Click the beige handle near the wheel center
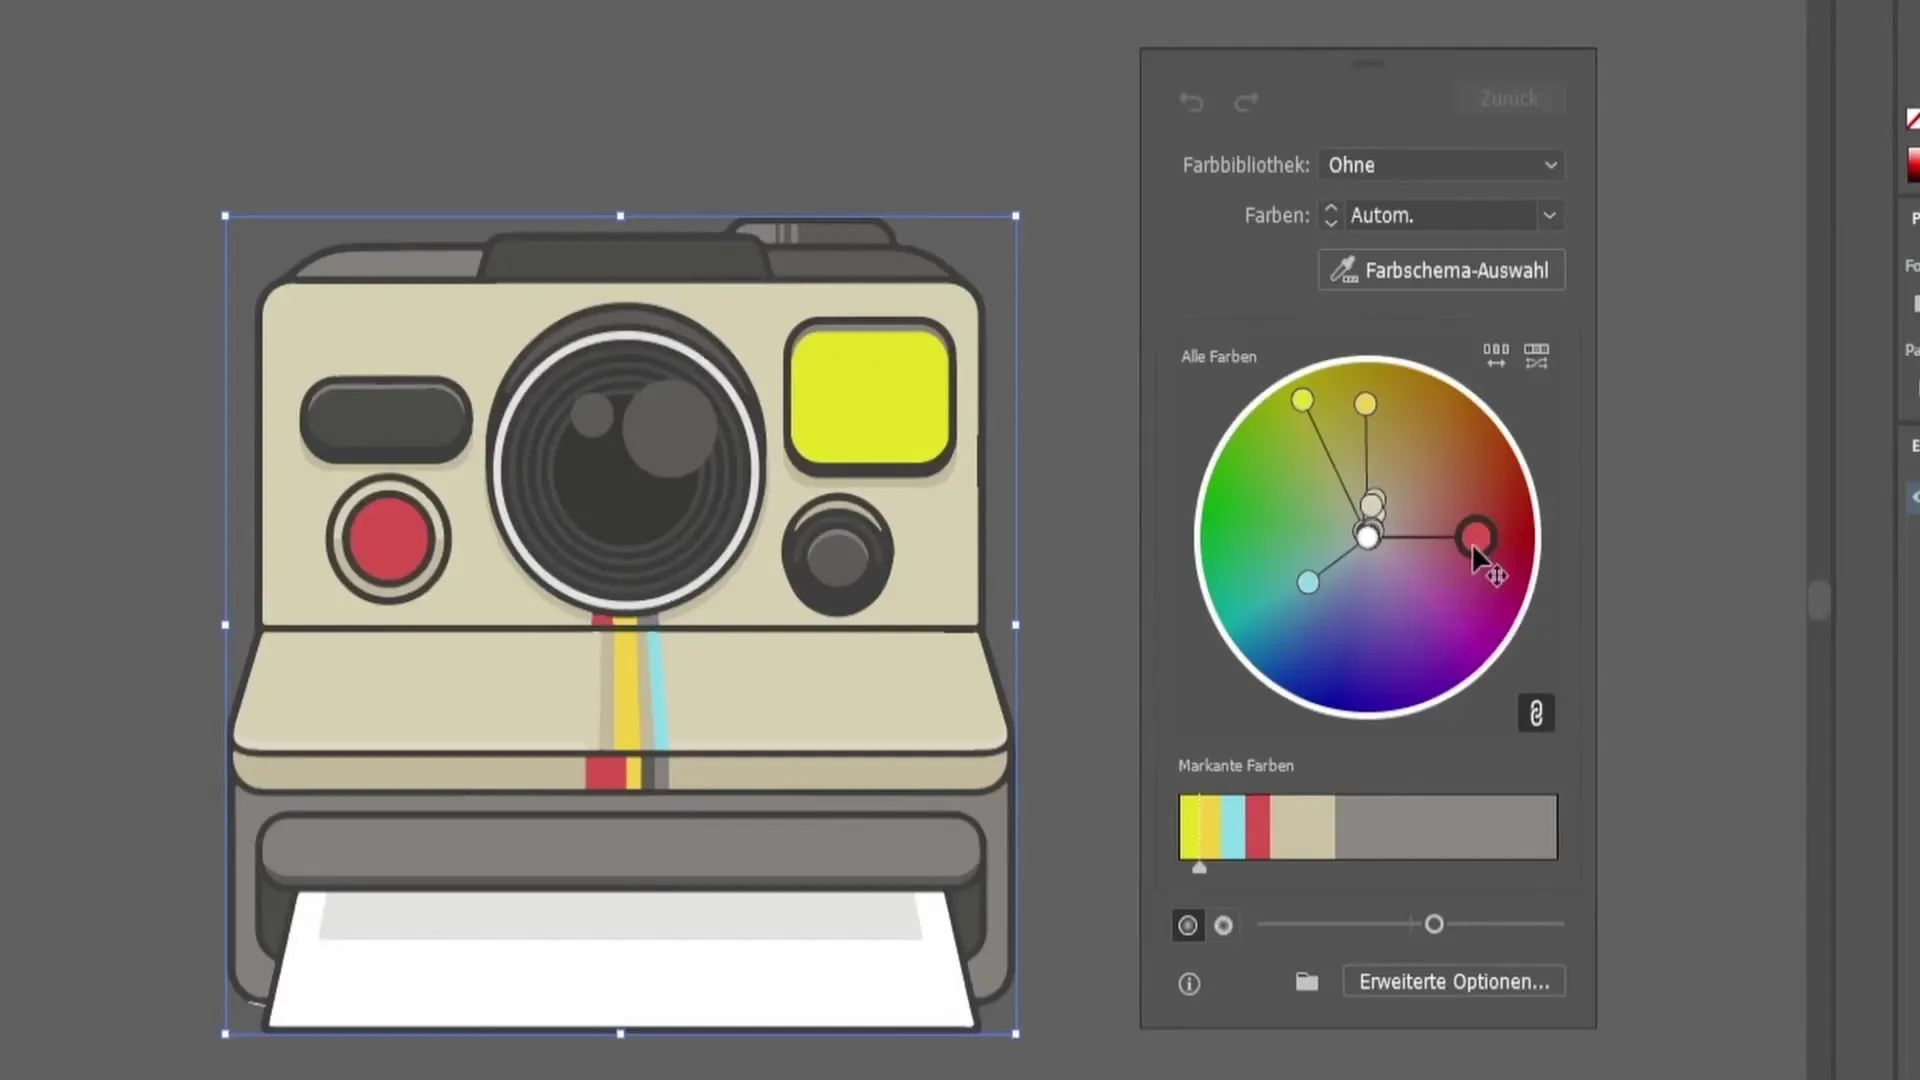1920x1080 pixels. (1372, 505)
